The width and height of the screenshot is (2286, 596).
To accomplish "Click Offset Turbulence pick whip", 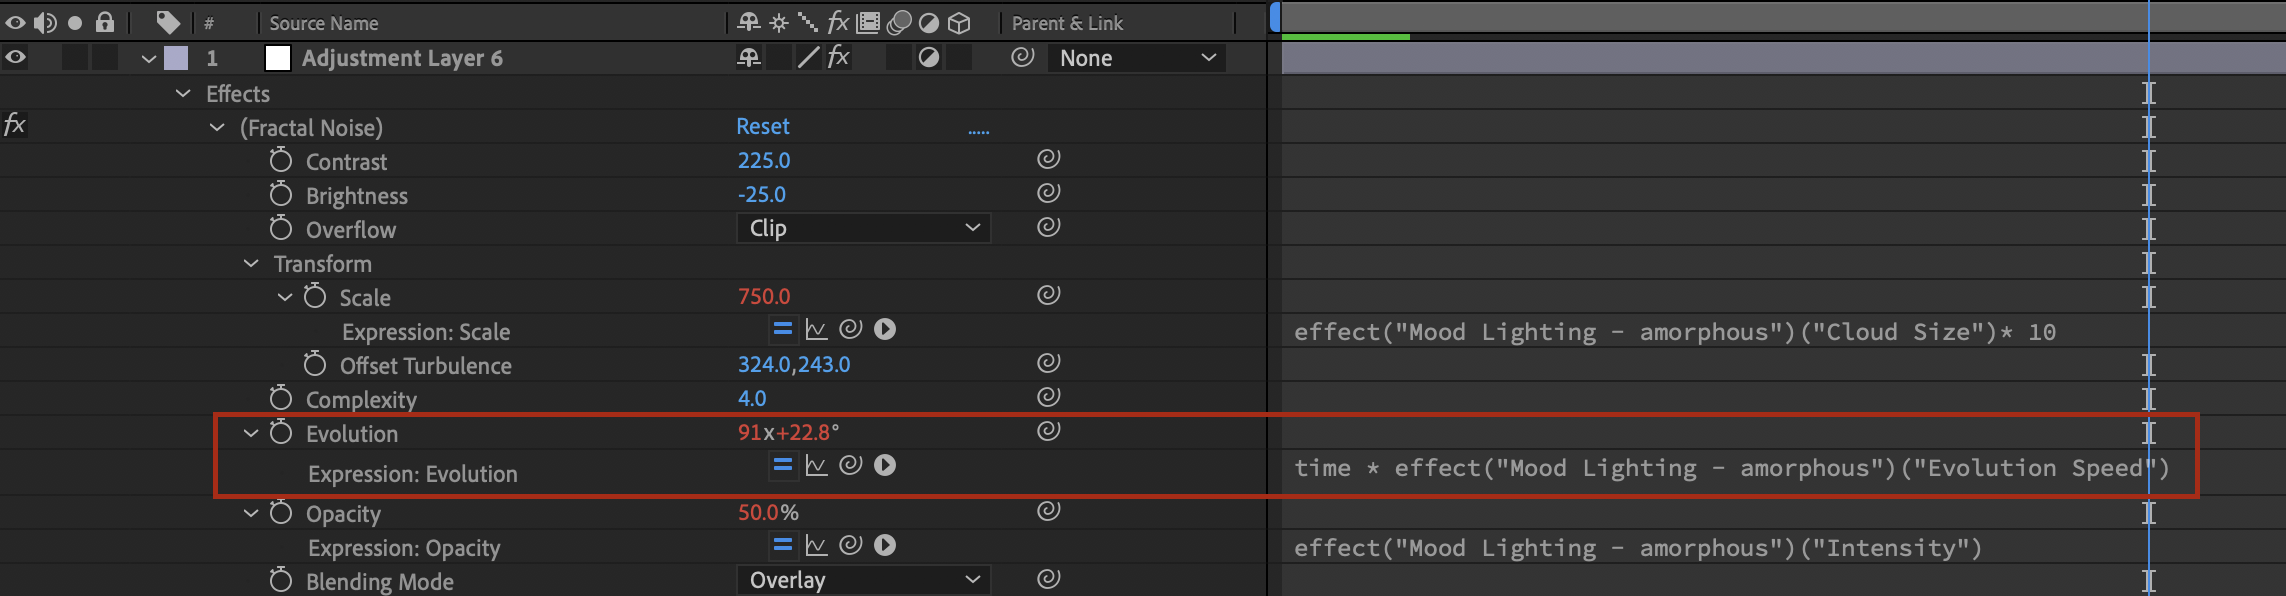I will pos(1048,363).
